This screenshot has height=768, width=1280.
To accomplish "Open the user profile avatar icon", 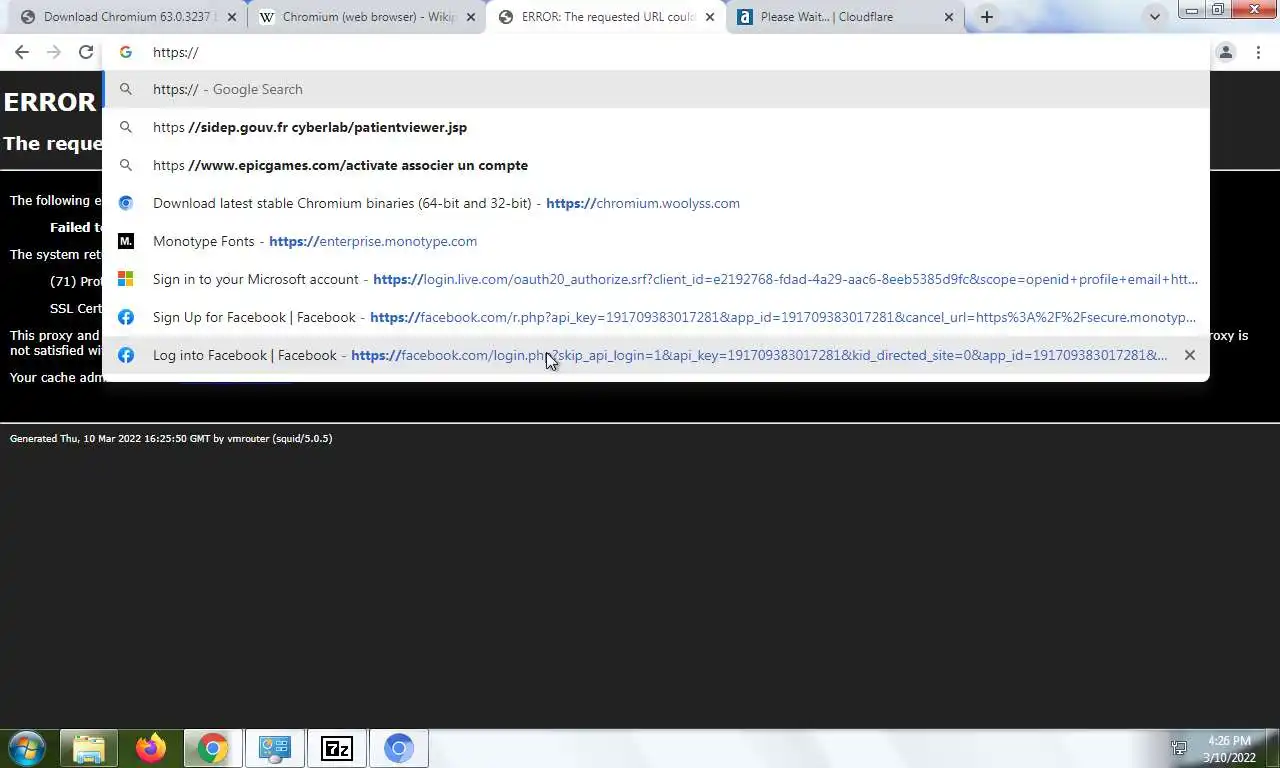I will pyautogui.click(x=1226, y=53).
